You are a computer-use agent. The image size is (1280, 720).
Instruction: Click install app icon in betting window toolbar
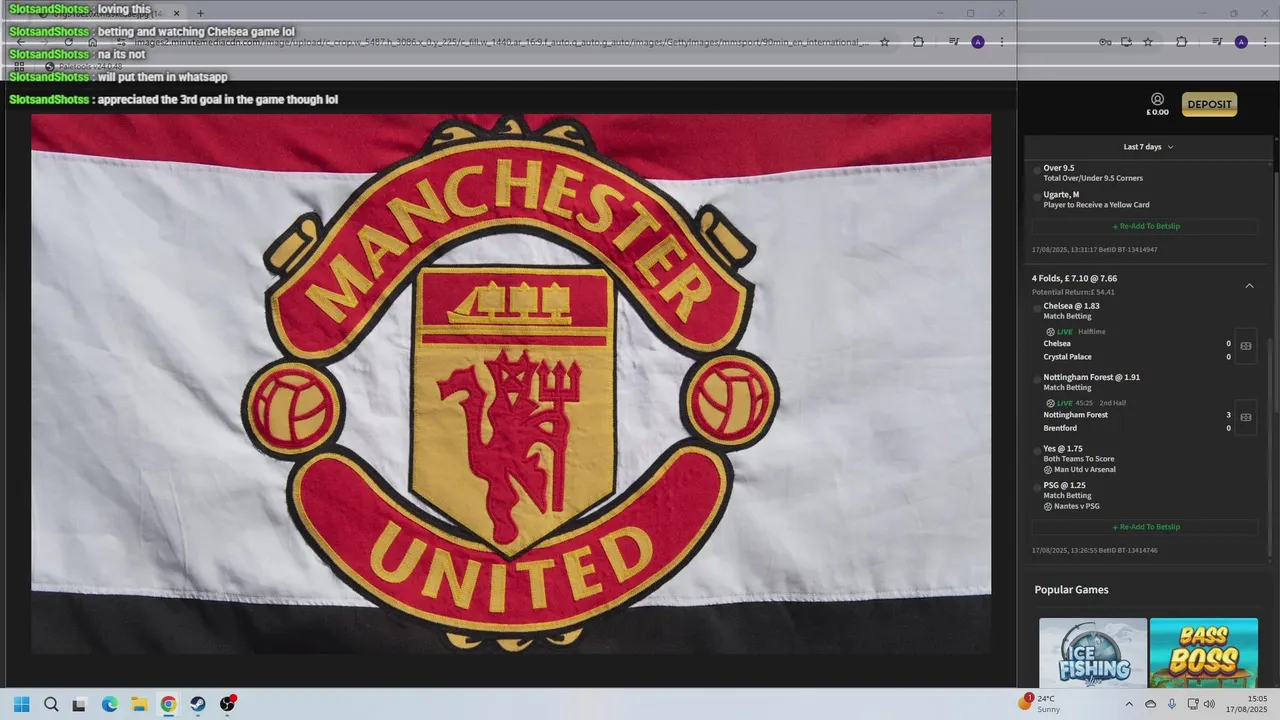coord(1126,42)
